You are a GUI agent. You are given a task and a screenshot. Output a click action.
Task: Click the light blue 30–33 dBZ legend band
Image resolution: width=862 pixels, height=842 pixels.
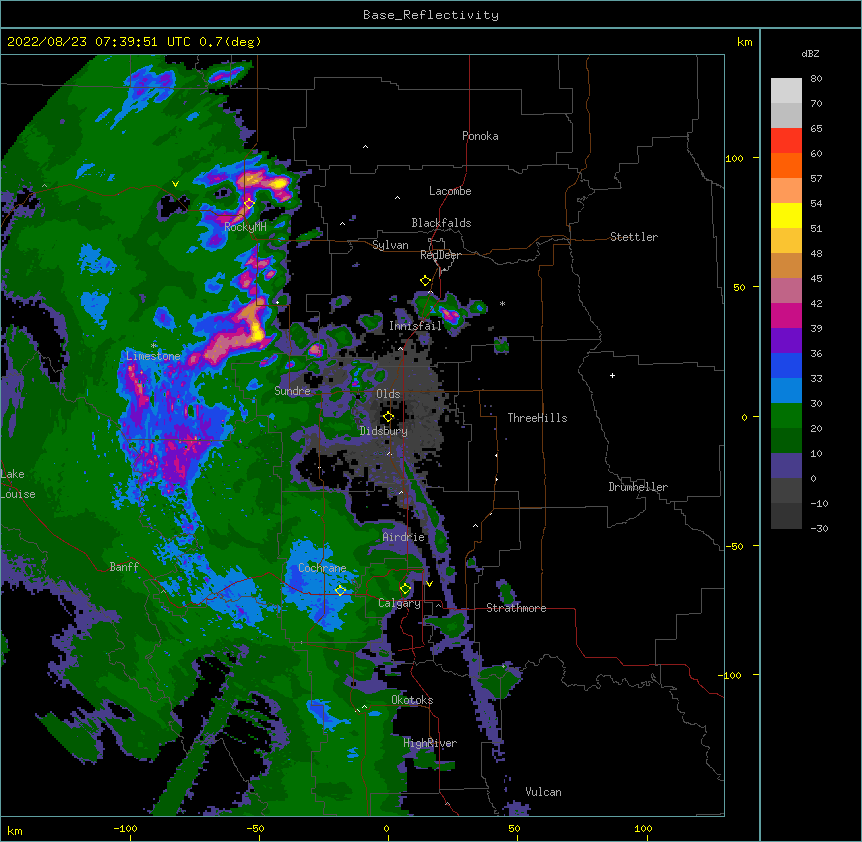[x=786, y=391]
